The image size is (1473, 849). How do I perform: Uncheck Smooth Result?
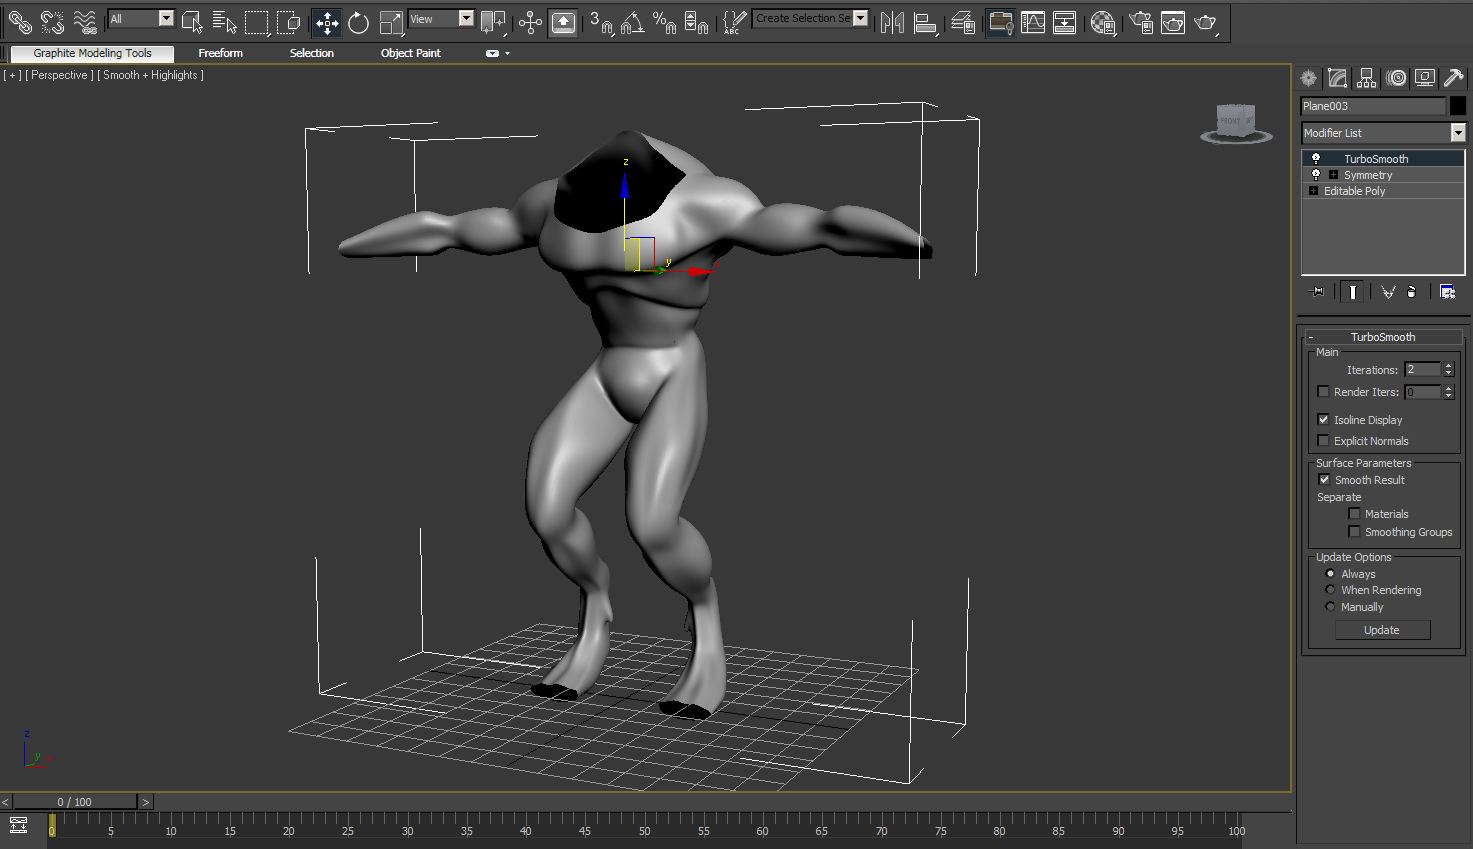(1325, 480)
